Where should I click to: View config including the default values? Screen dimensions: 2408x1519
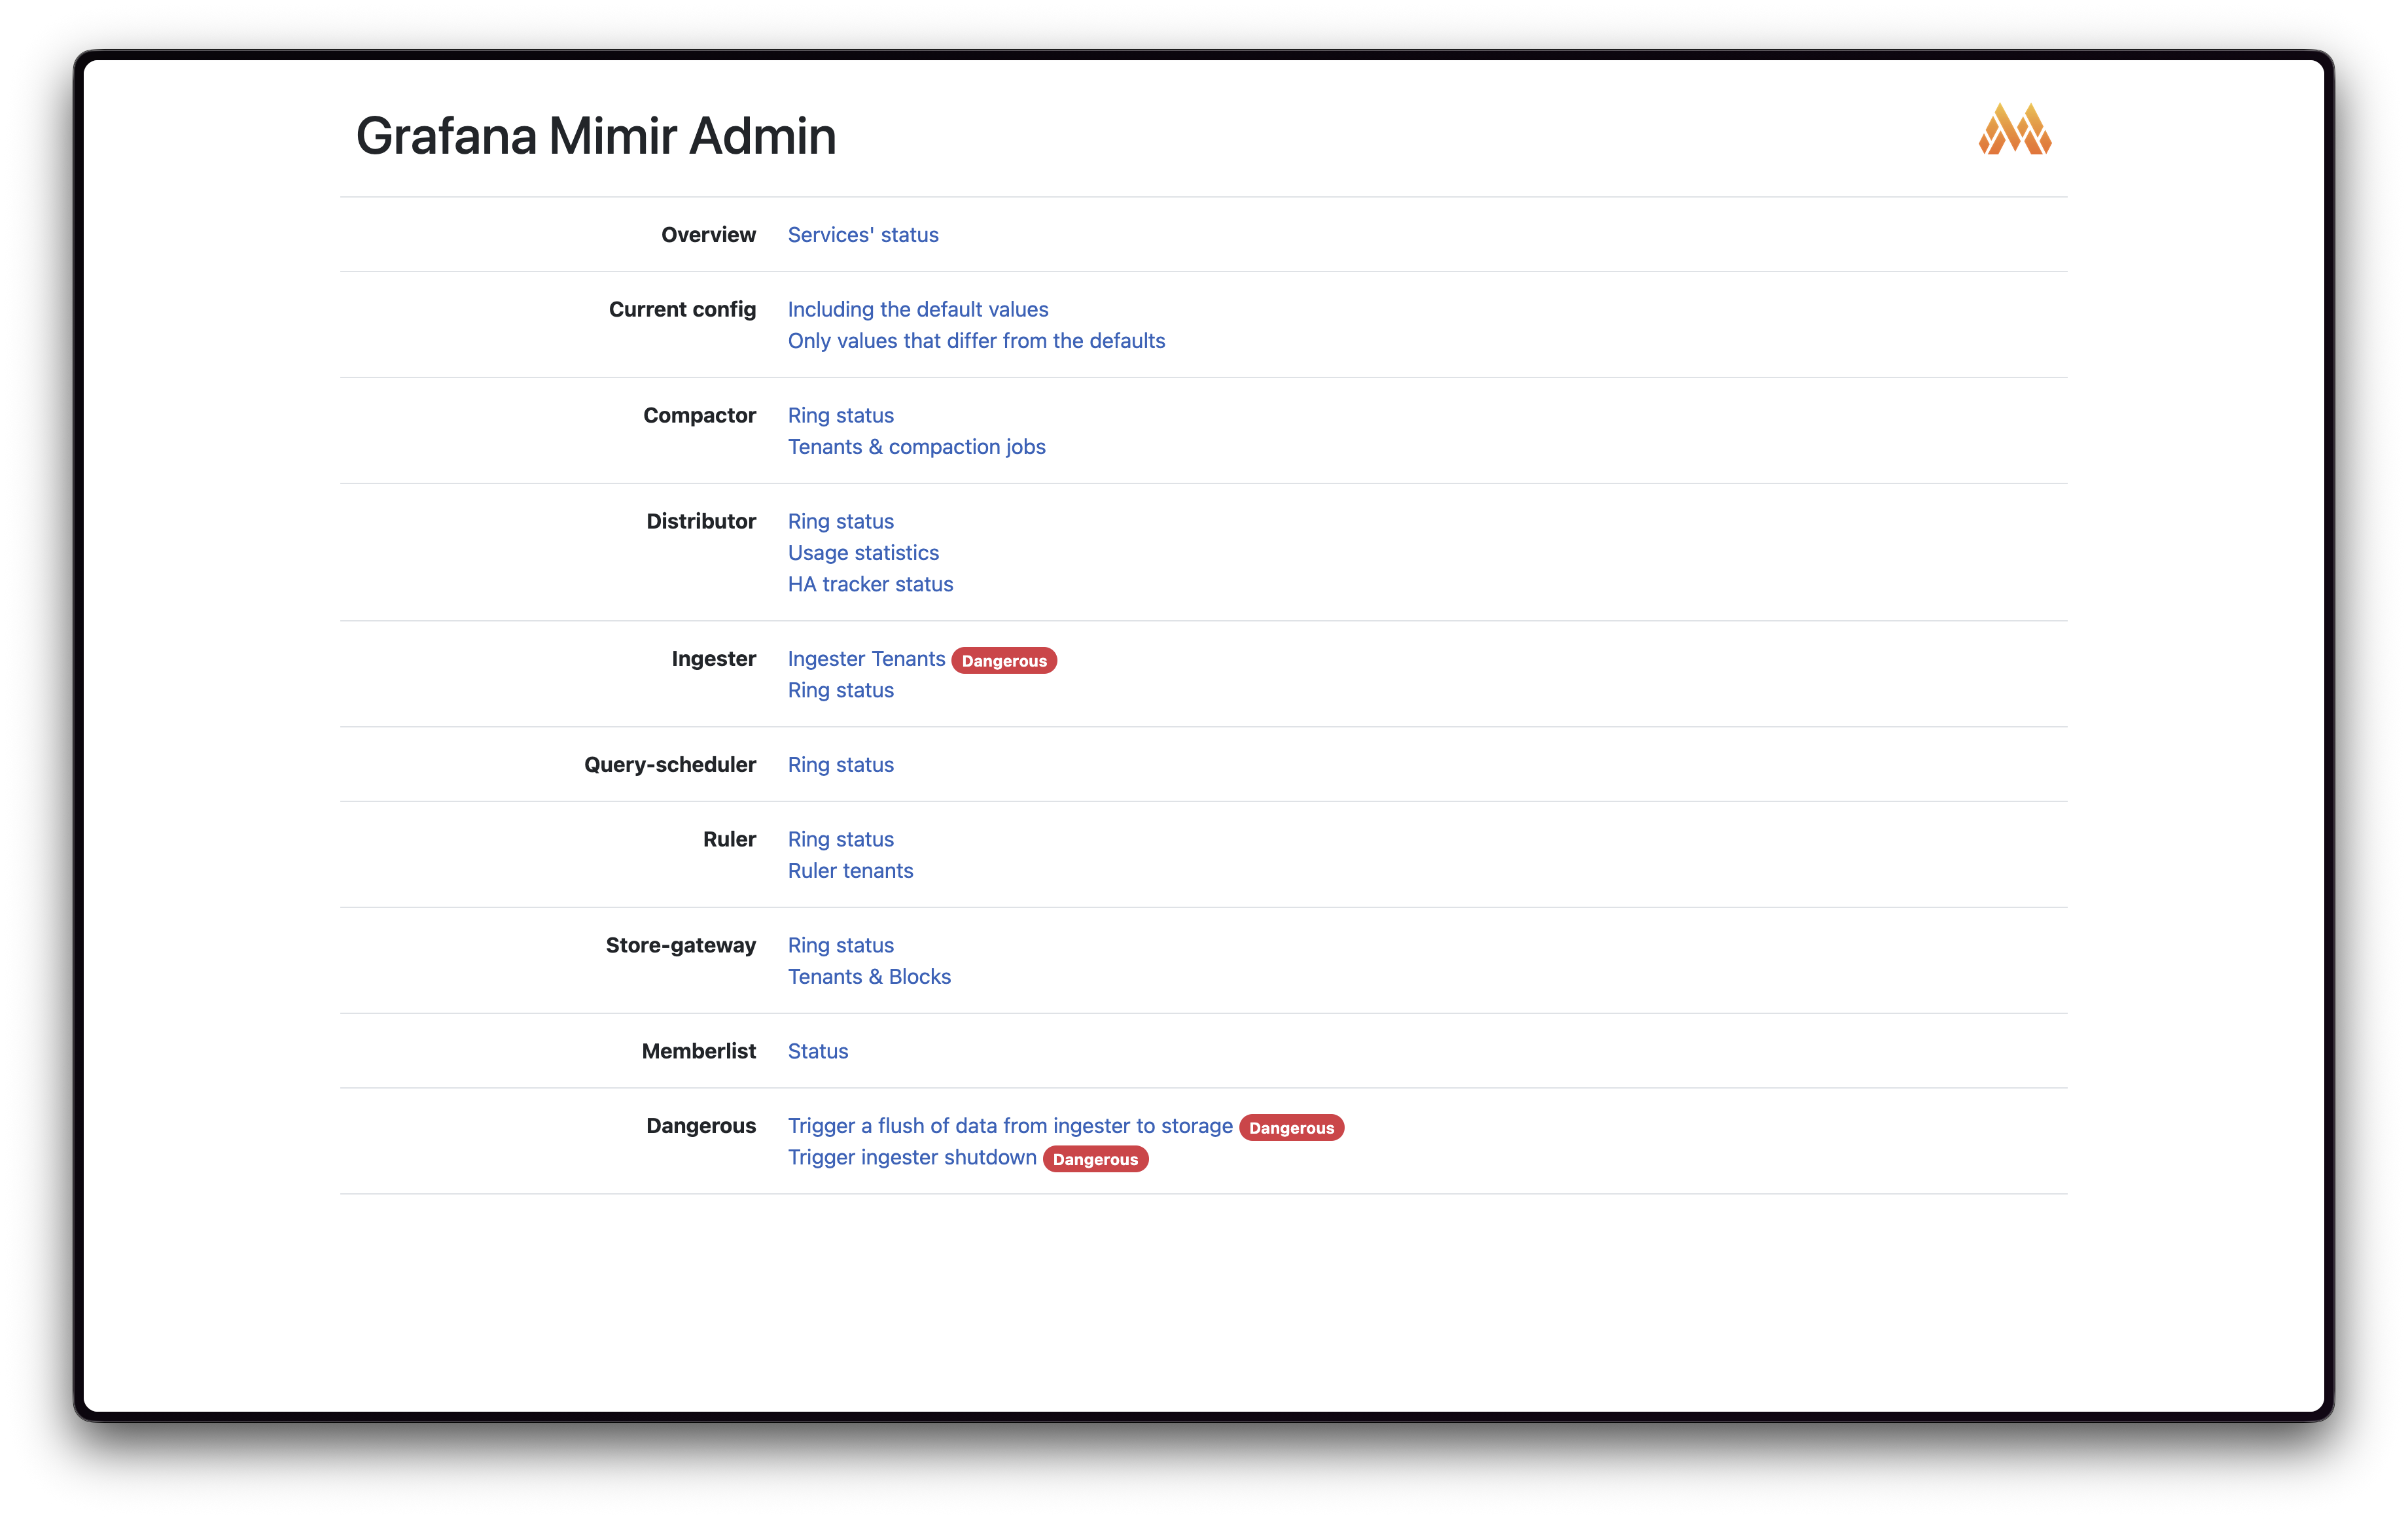click(x=917, y=309)
